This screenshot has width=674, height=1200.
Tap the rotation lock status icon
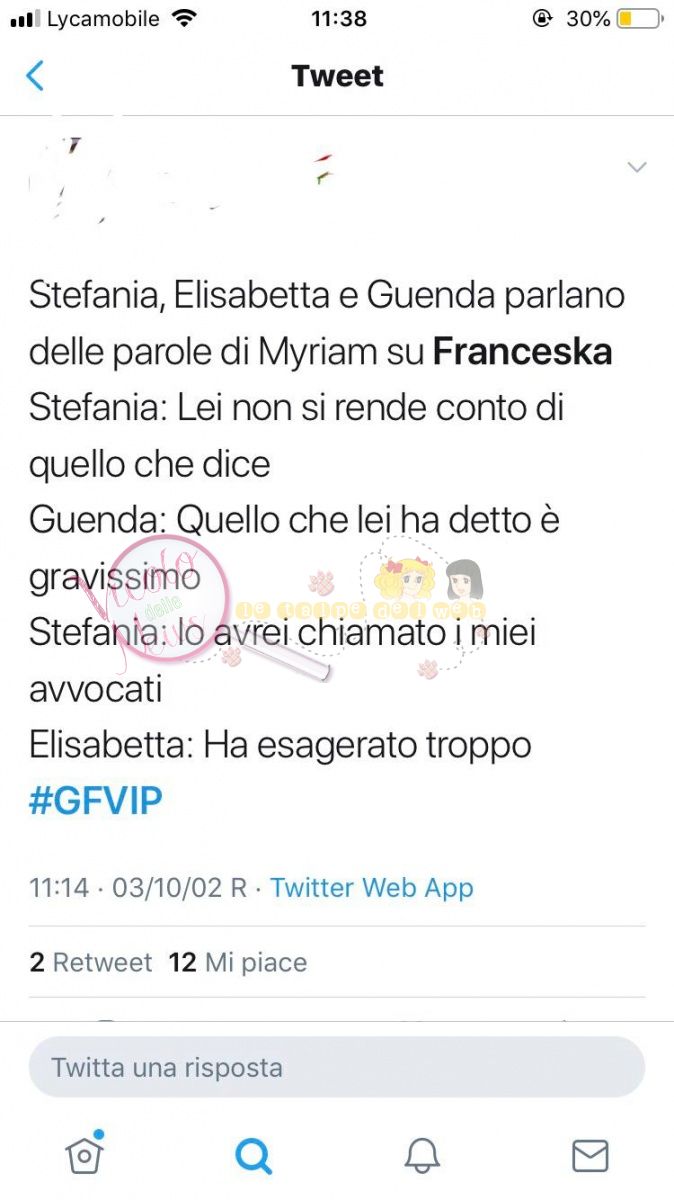pos(543,18)
